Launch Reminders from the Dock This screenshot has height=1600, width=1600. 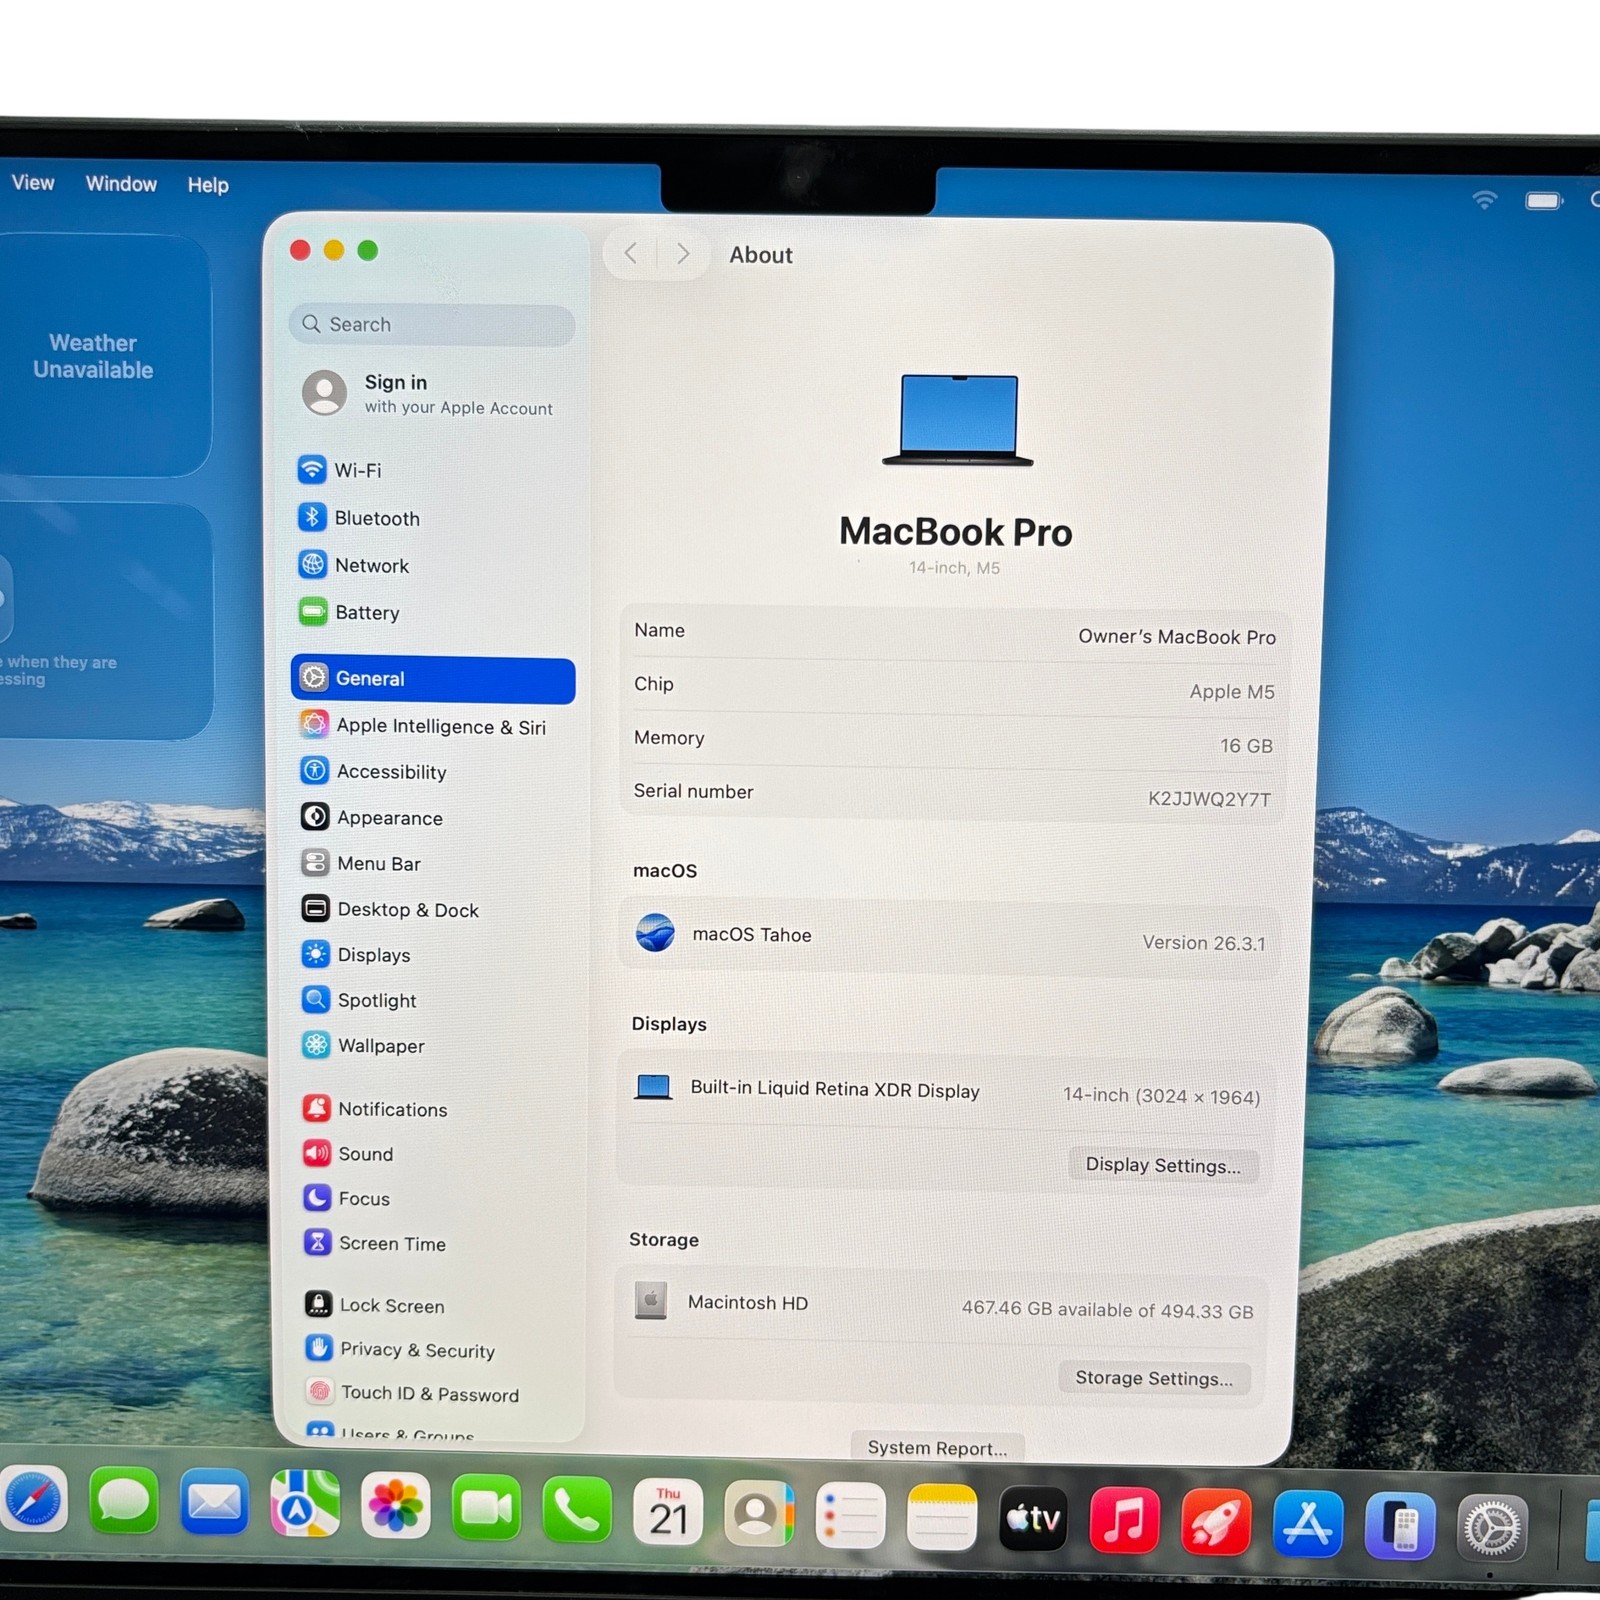850,1516
